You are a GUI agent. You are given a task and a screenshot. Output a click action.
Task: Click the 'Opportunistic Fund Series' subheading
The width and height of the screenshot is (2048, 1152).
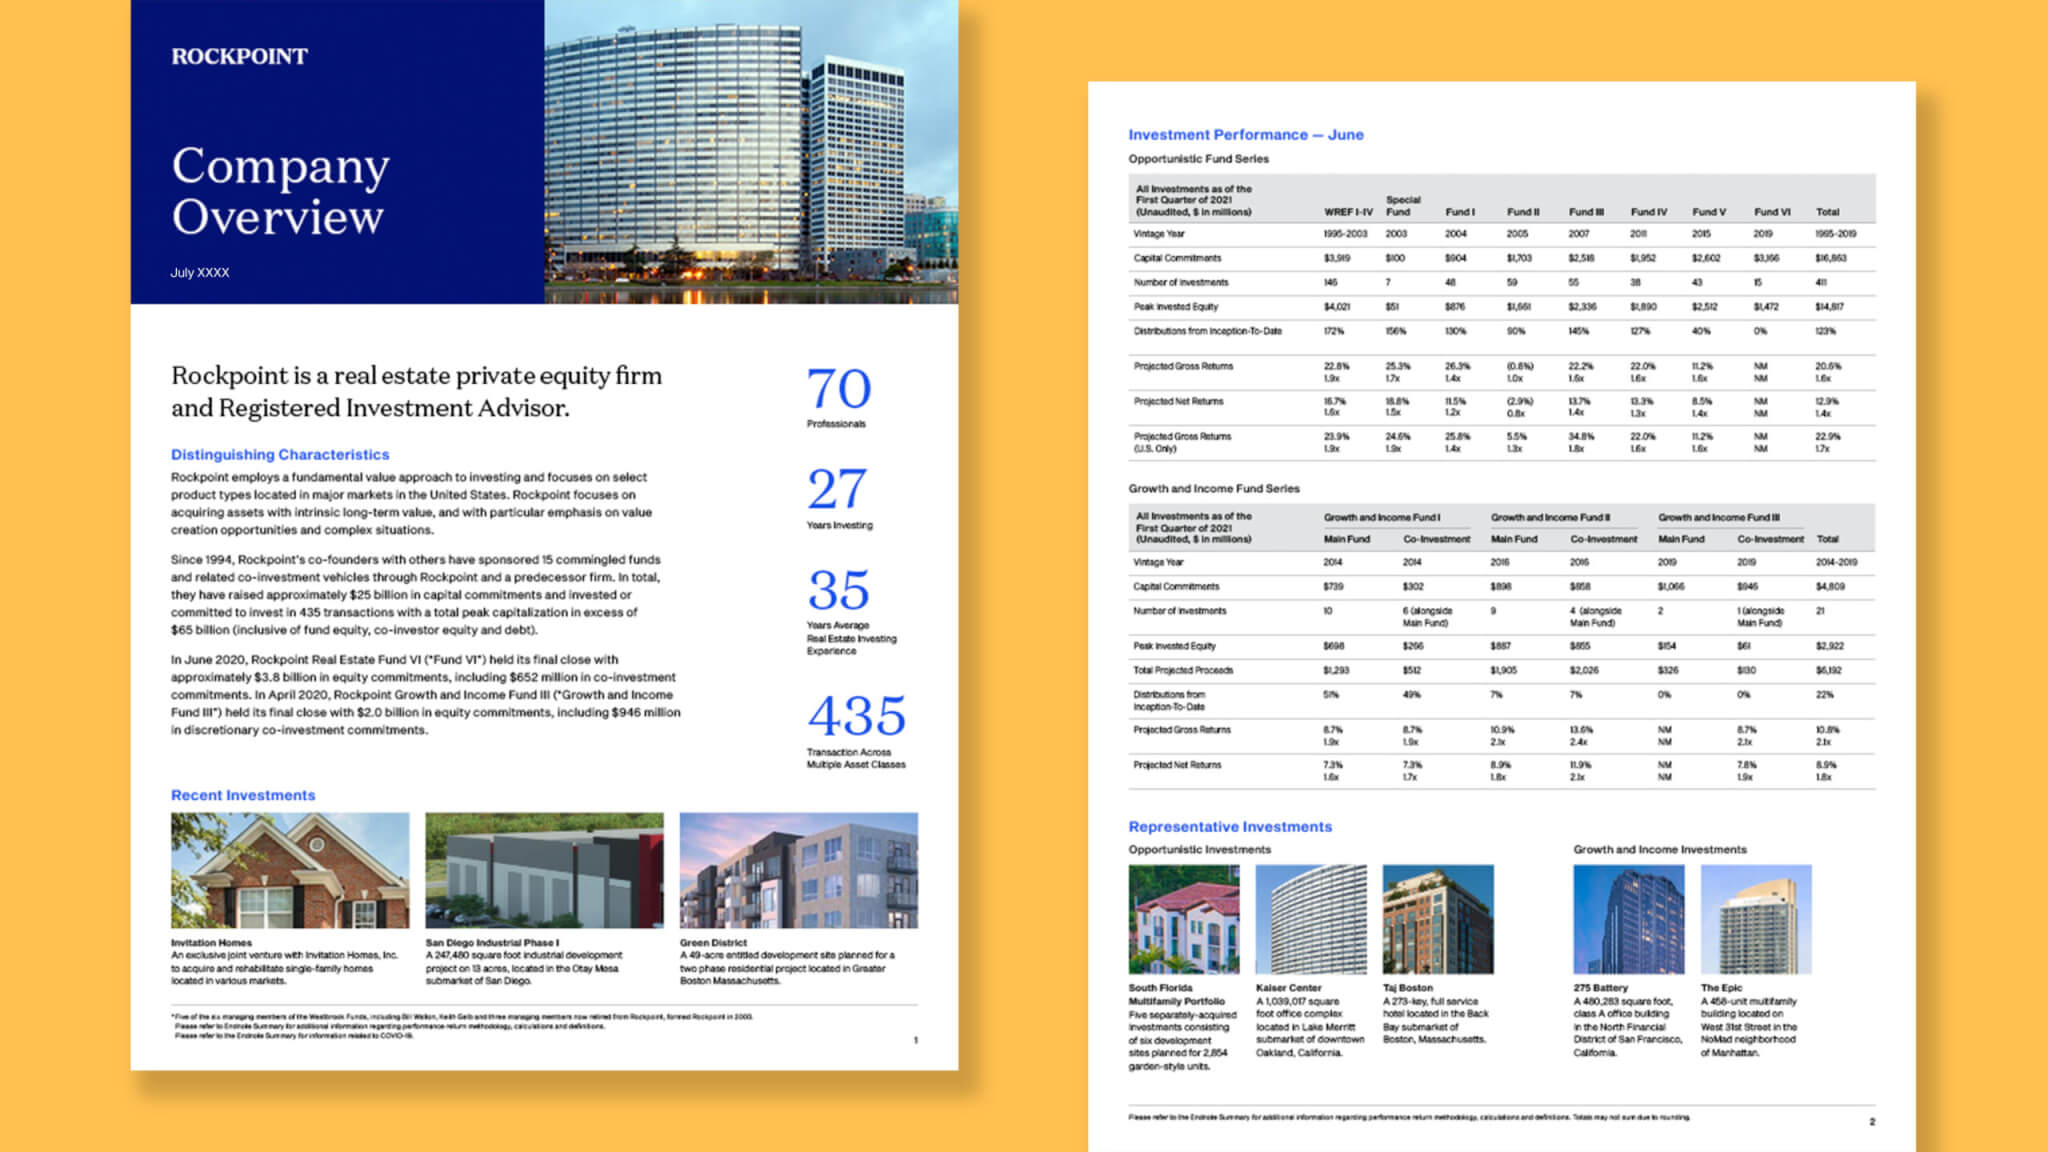[1199, 158]
